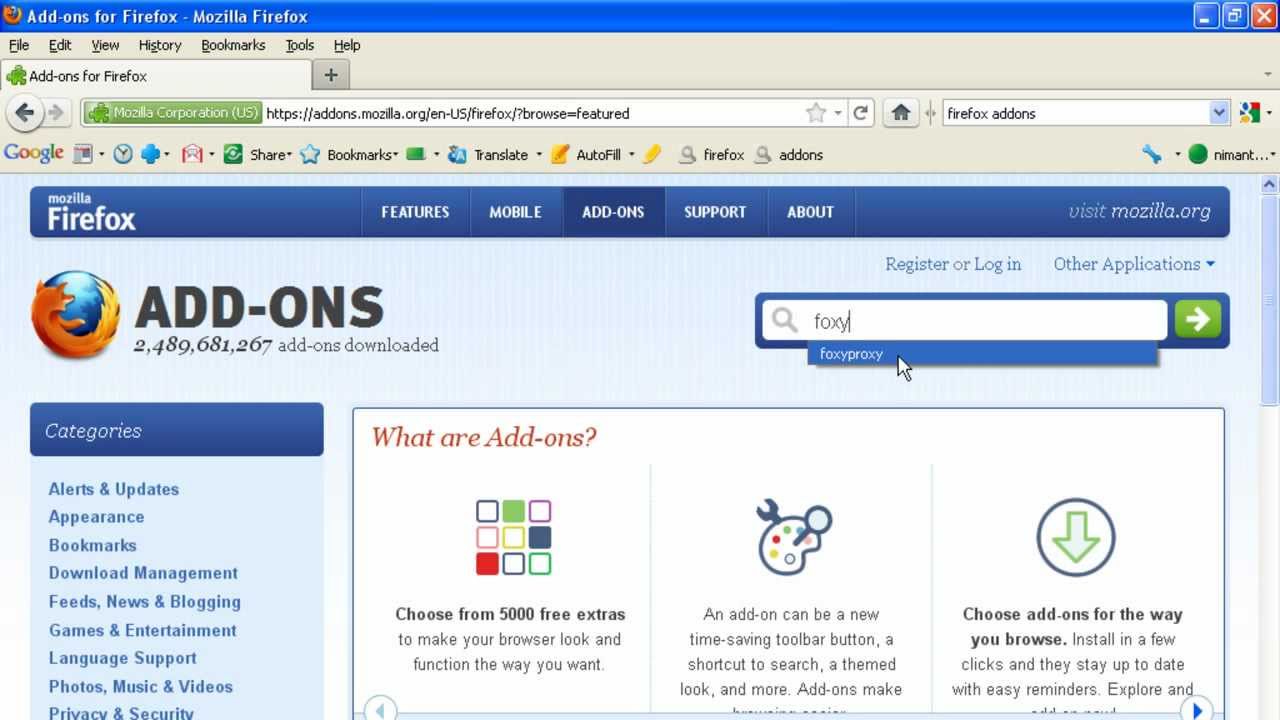Viewport: 1280px width, 720px height.
Task: Open Mozilla Corporation site identity badge
Action: 172,113
